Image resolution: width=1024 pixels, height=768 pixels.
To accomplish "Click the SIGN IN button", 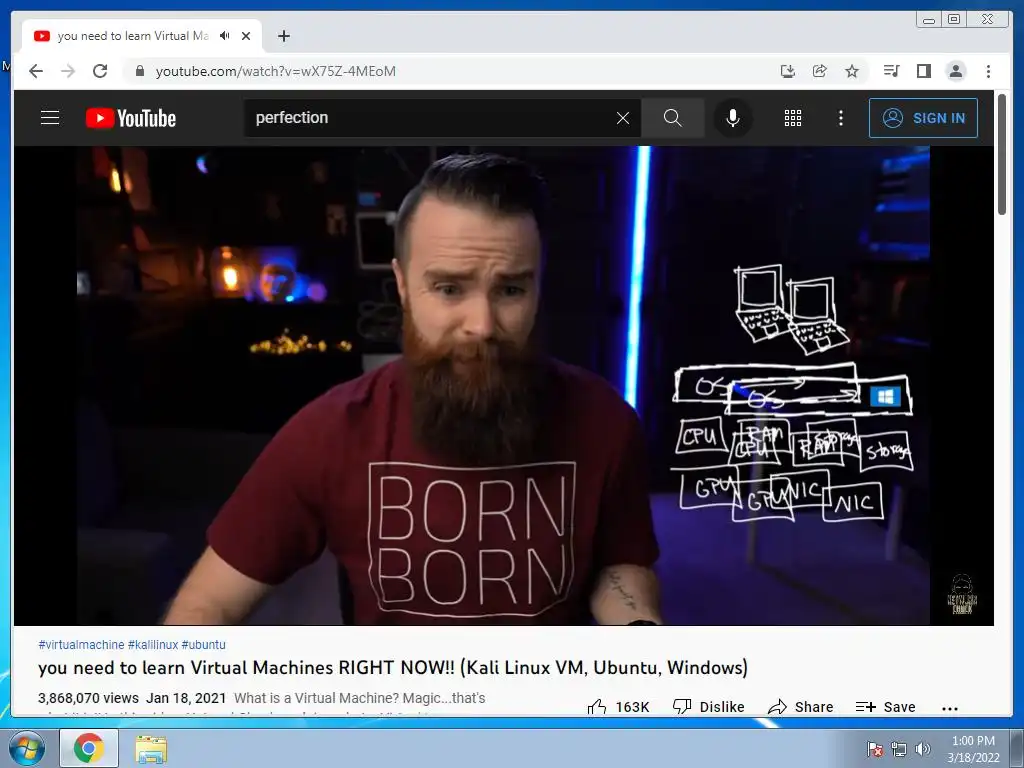I will (x=923, y=118).
